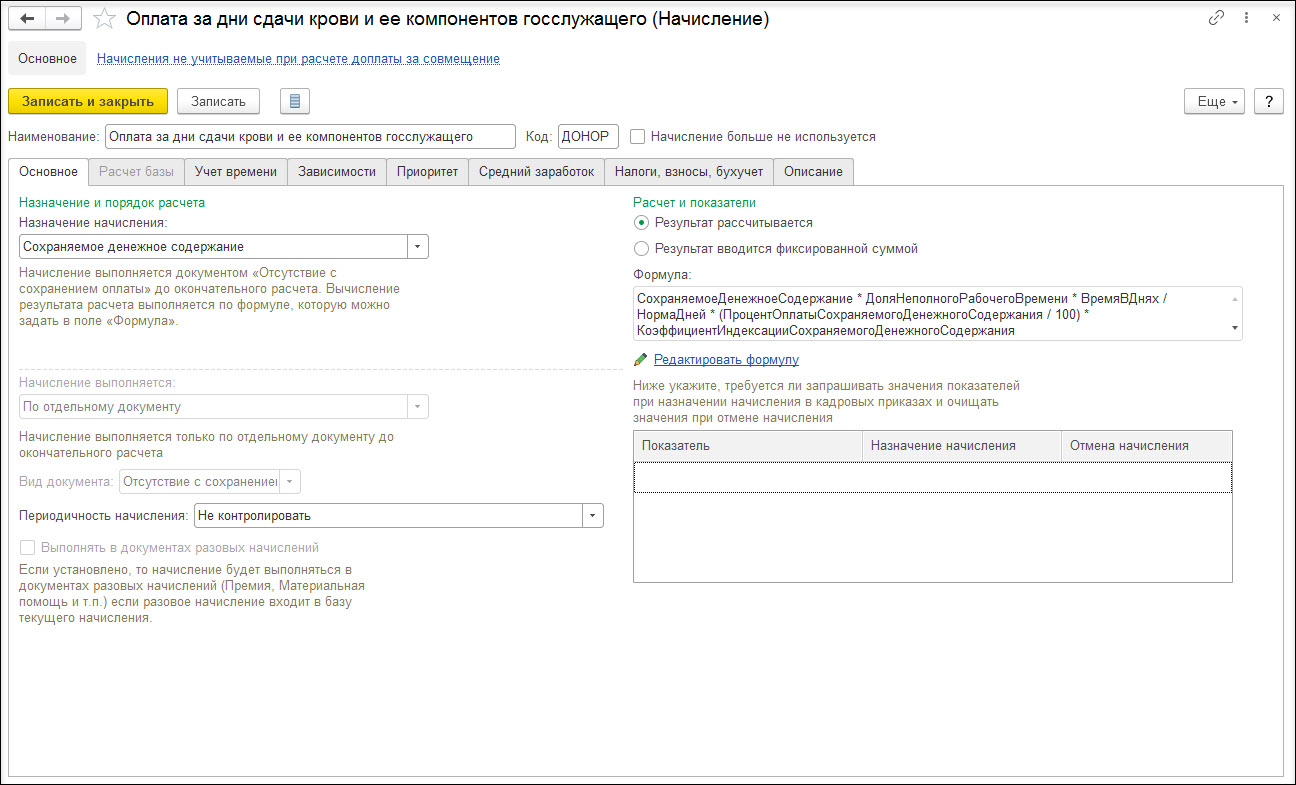The height and width of the screenshot is (785, 1296).
Task: Select the 'Основное' navigation section at top
Action: point(47,59)
